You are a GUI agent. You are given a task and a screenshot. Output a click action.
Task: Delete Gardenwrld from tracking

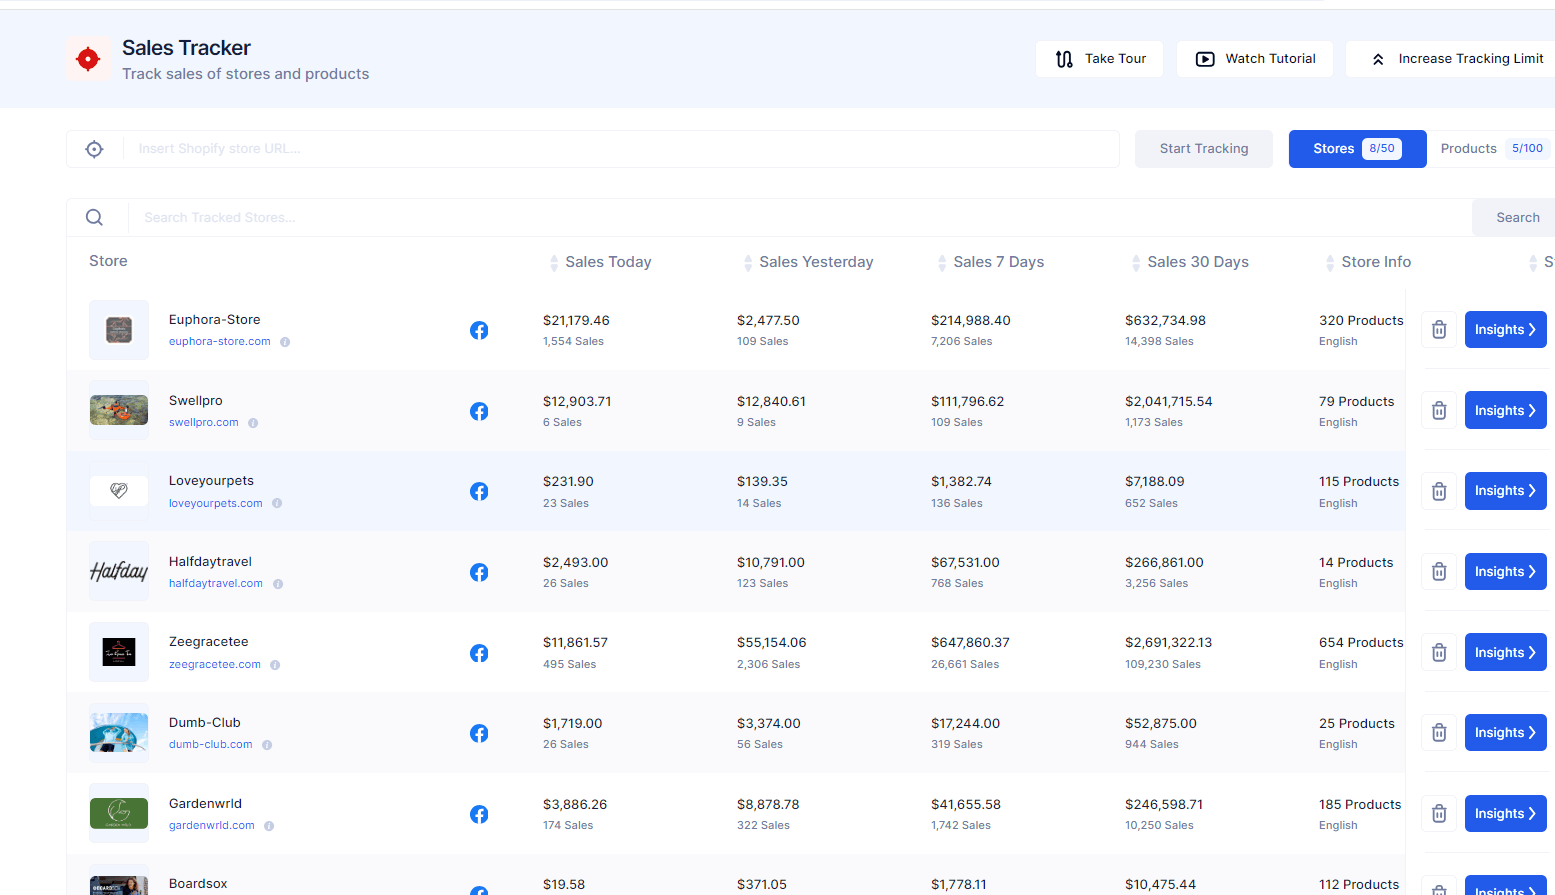[x=1439, y=814]
